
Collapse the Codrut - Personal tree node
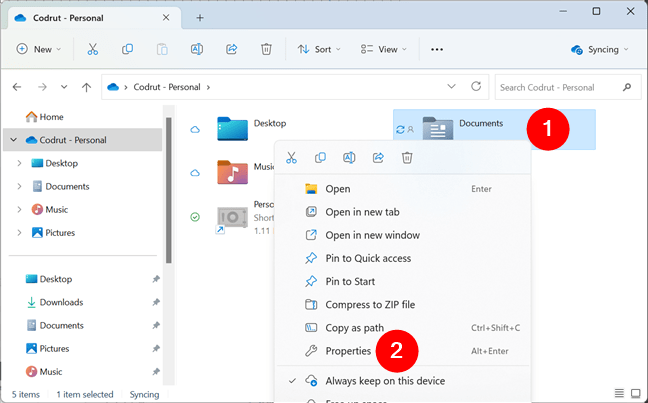coord(14,140)
